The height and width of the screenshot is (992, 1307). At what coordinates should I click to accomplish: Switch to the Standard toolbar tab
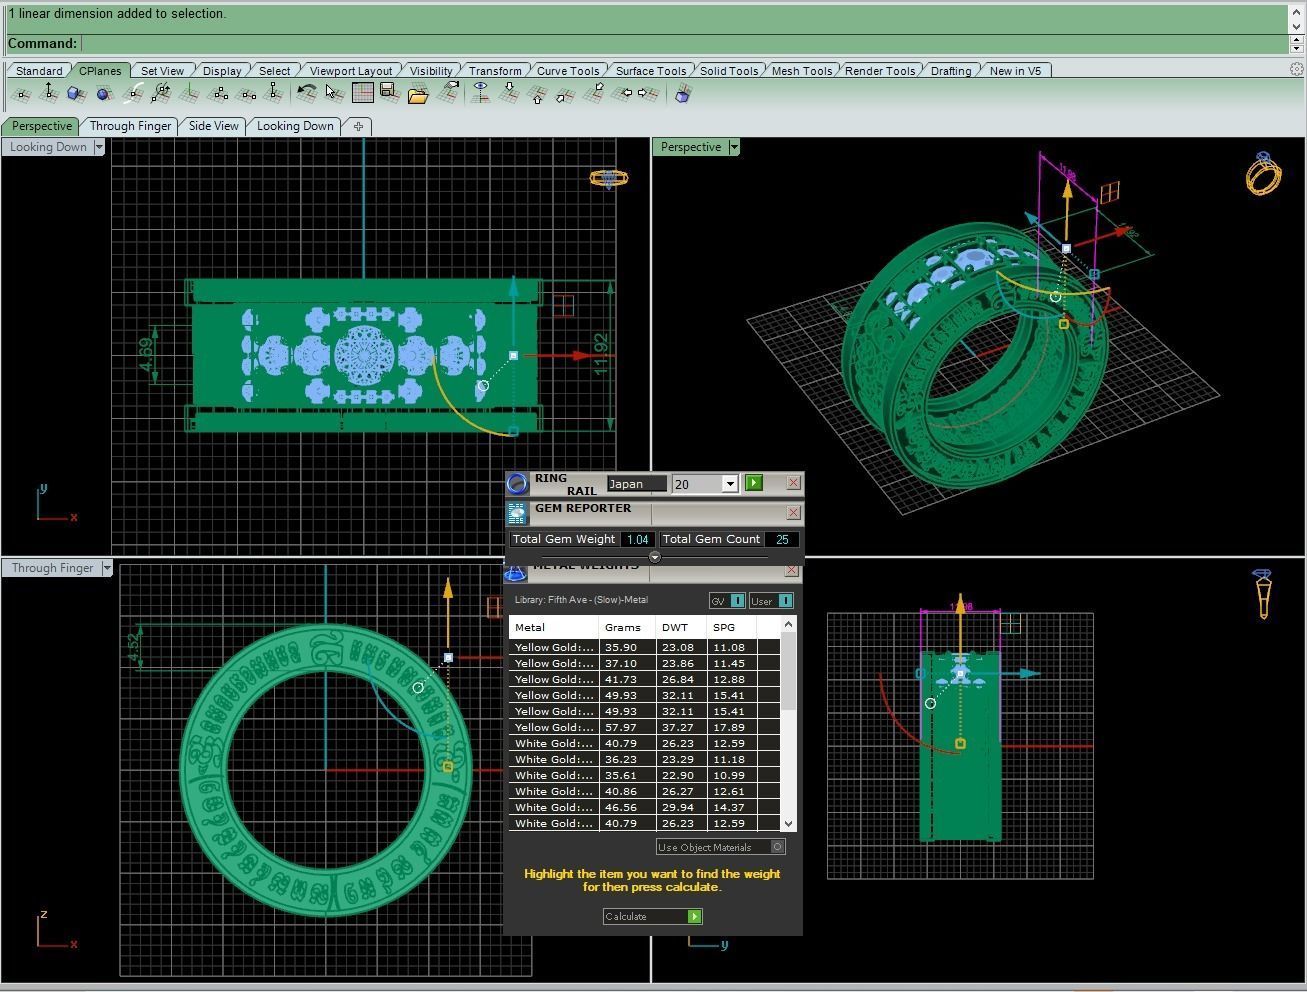pos(39,71)
